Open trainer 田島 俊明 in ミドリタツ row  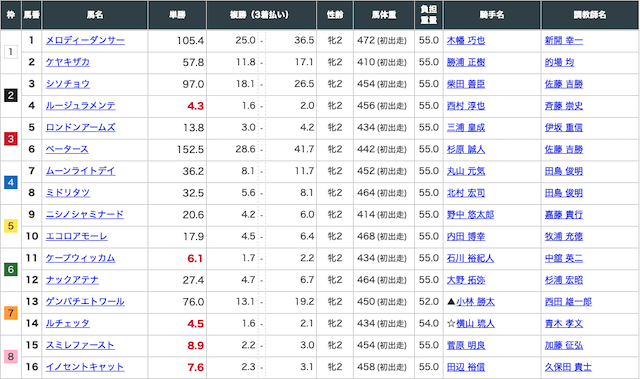point(564,193)
